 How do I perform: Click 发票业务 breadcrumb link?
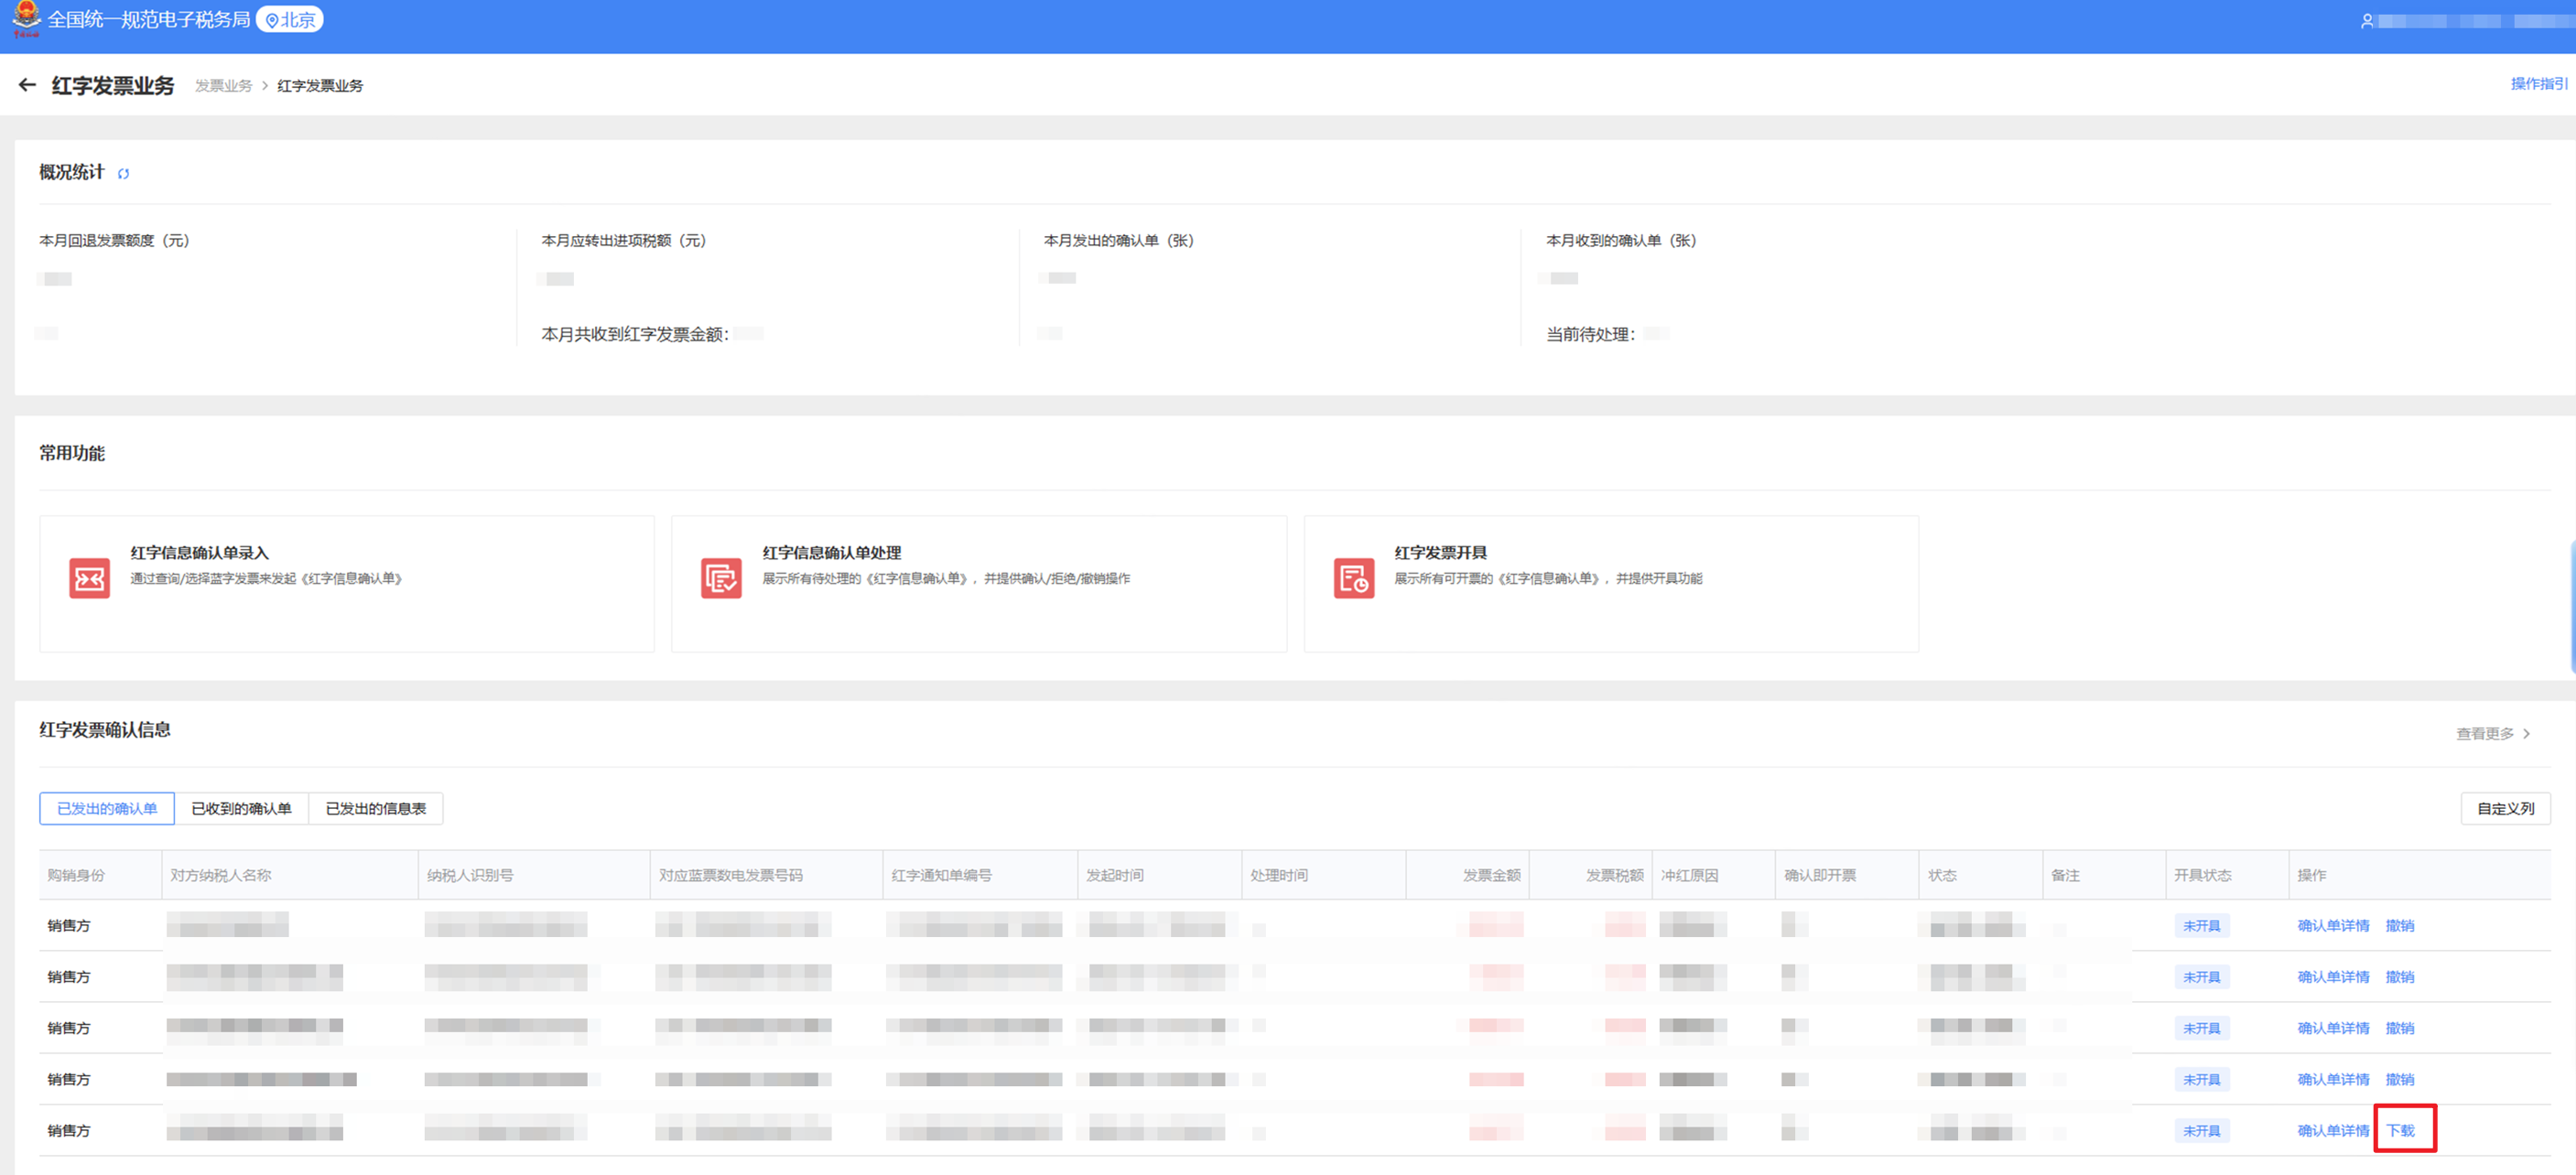coord(223,86)
